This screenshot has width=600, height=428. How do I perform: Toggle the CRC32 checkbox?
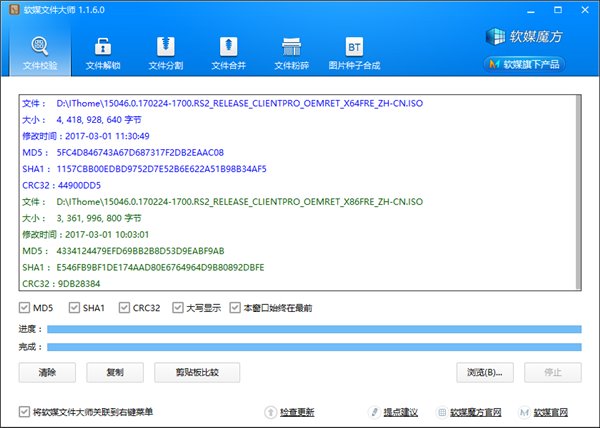point(124,308)
